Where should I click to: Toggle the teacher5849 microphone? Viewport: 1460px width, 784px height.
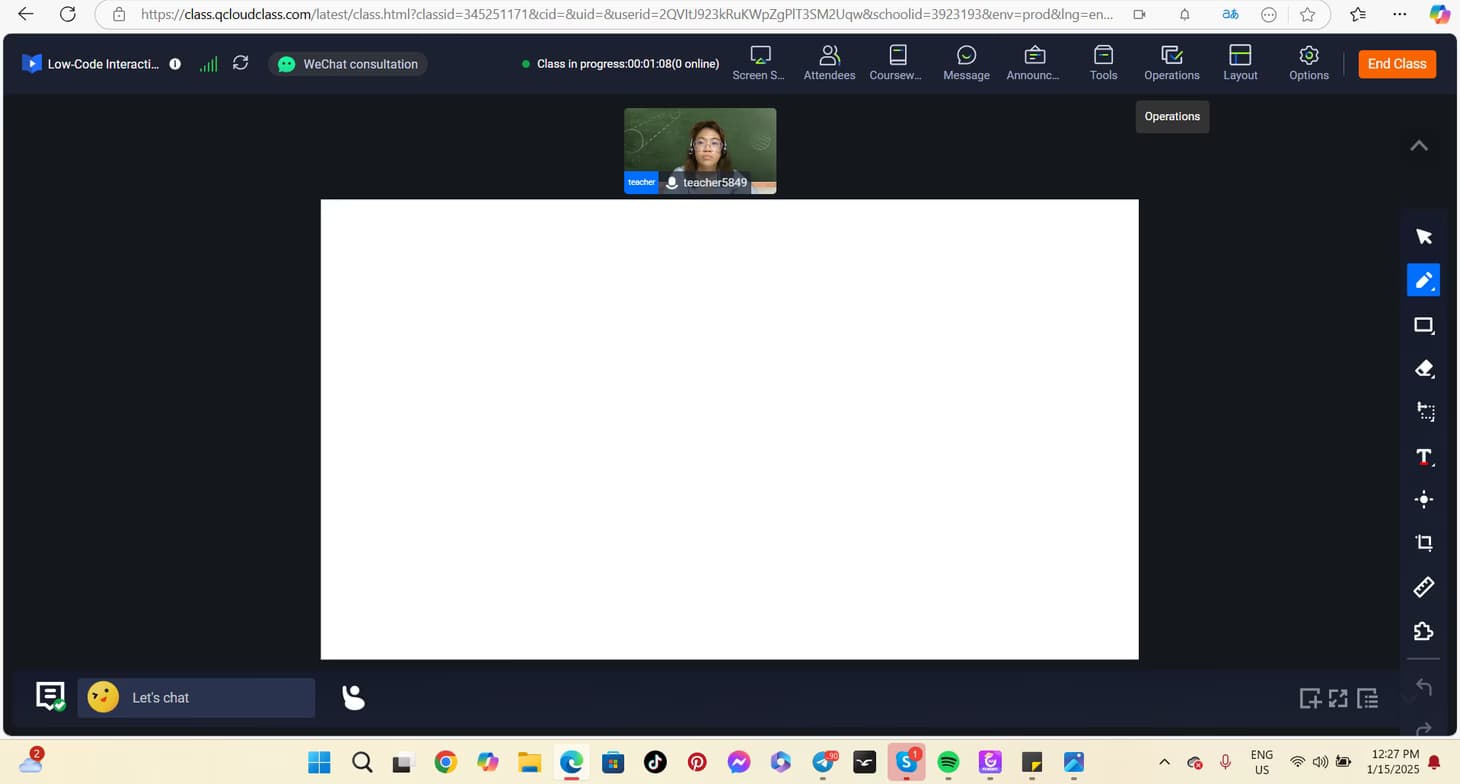672,183
